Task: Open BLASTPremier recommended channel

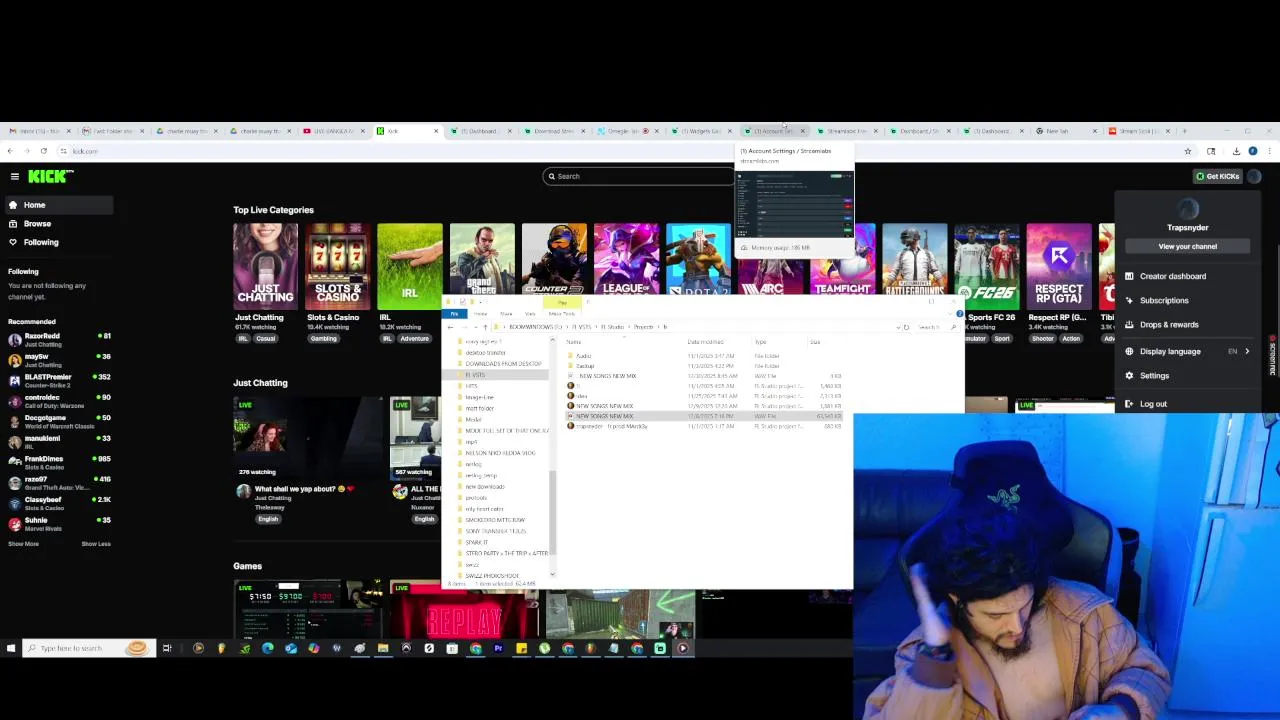Action: 60,381
